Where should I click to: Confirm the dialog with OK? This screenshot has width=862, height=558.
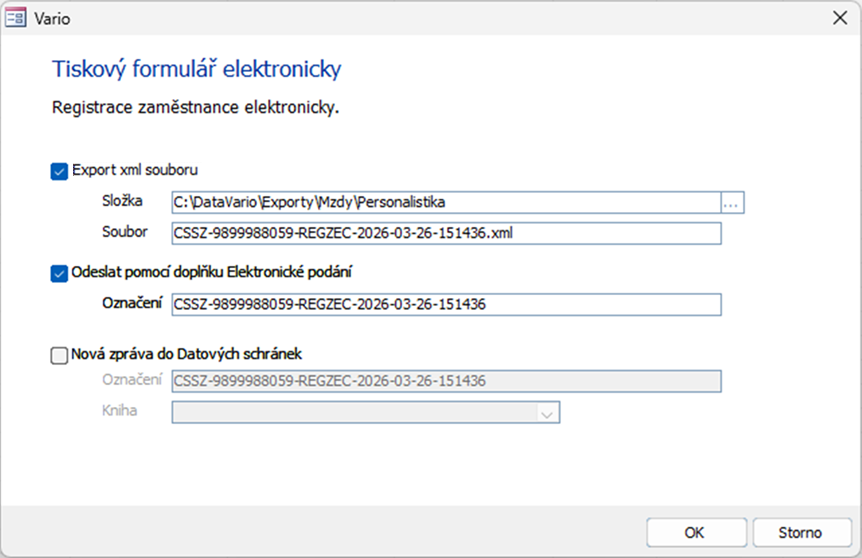(696, 533)
